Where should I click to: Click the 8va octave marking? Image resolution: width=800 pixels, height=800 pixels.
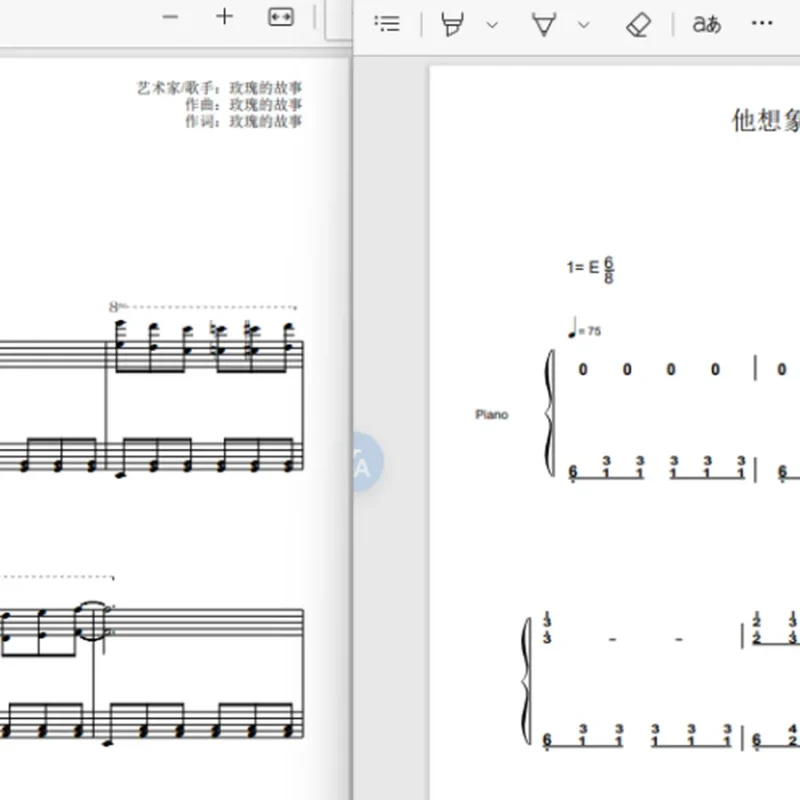tap(117, 307)
